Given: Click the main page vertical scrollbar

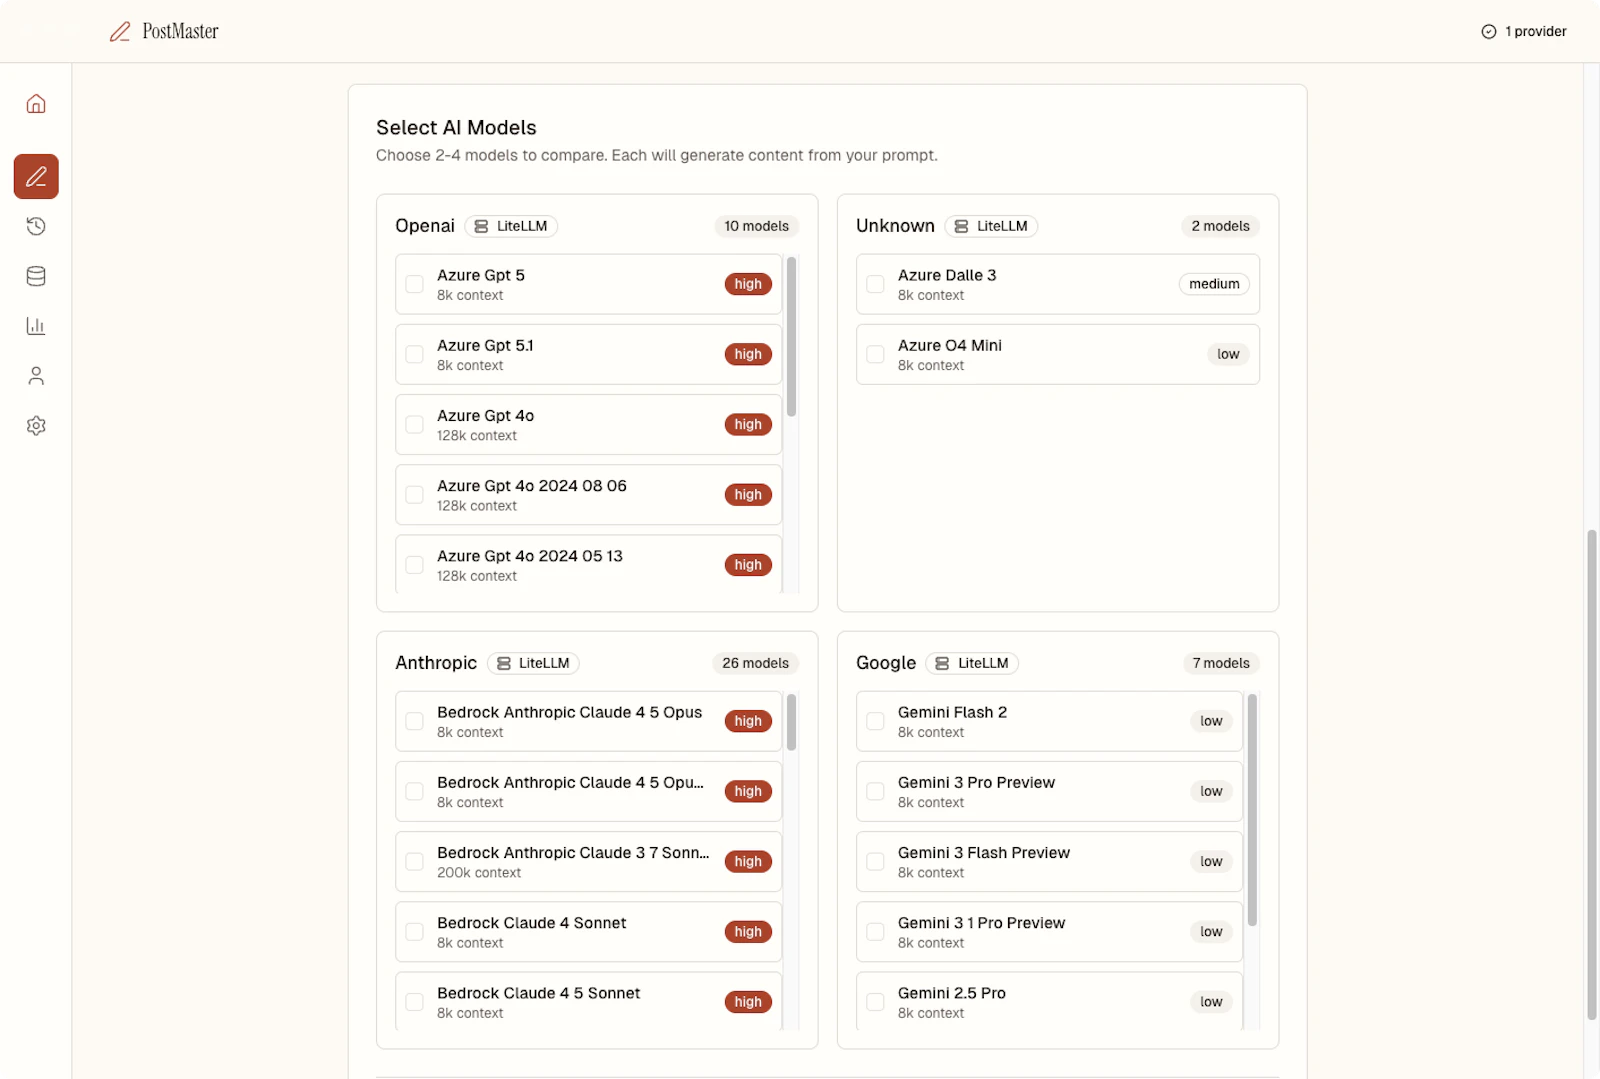Looking at the screenshot, I should pos(1591,775).
